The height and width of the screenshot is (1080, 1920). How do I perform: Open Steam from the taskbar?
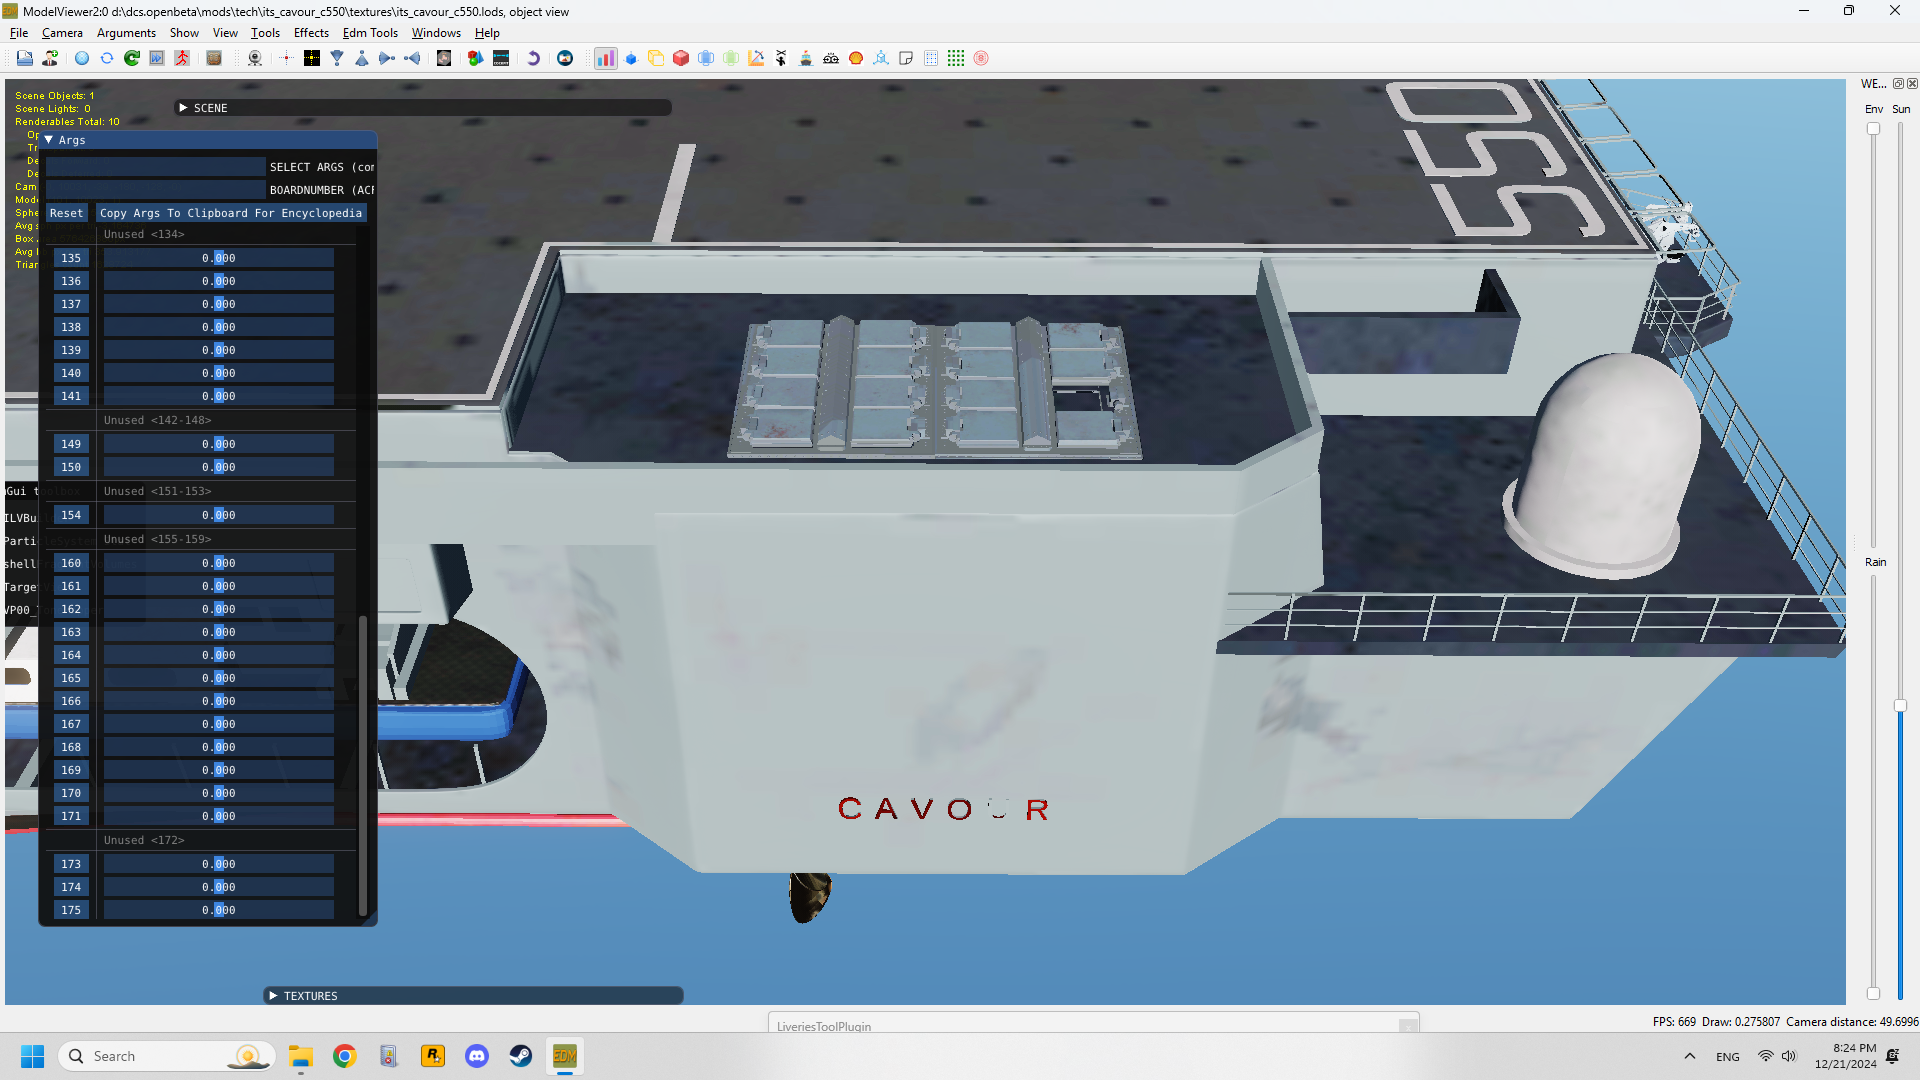(521, 1056)
